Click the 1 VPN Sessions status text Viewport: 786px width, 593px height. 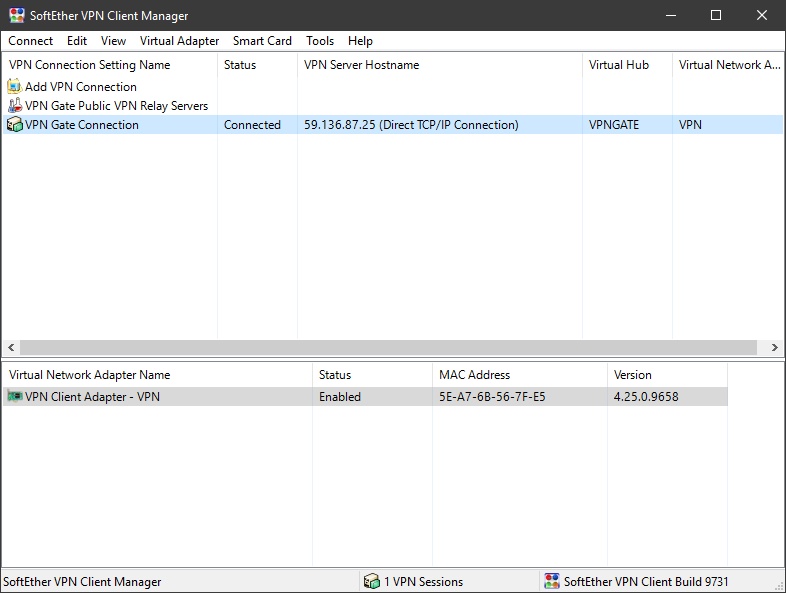(x=423, y=581)
